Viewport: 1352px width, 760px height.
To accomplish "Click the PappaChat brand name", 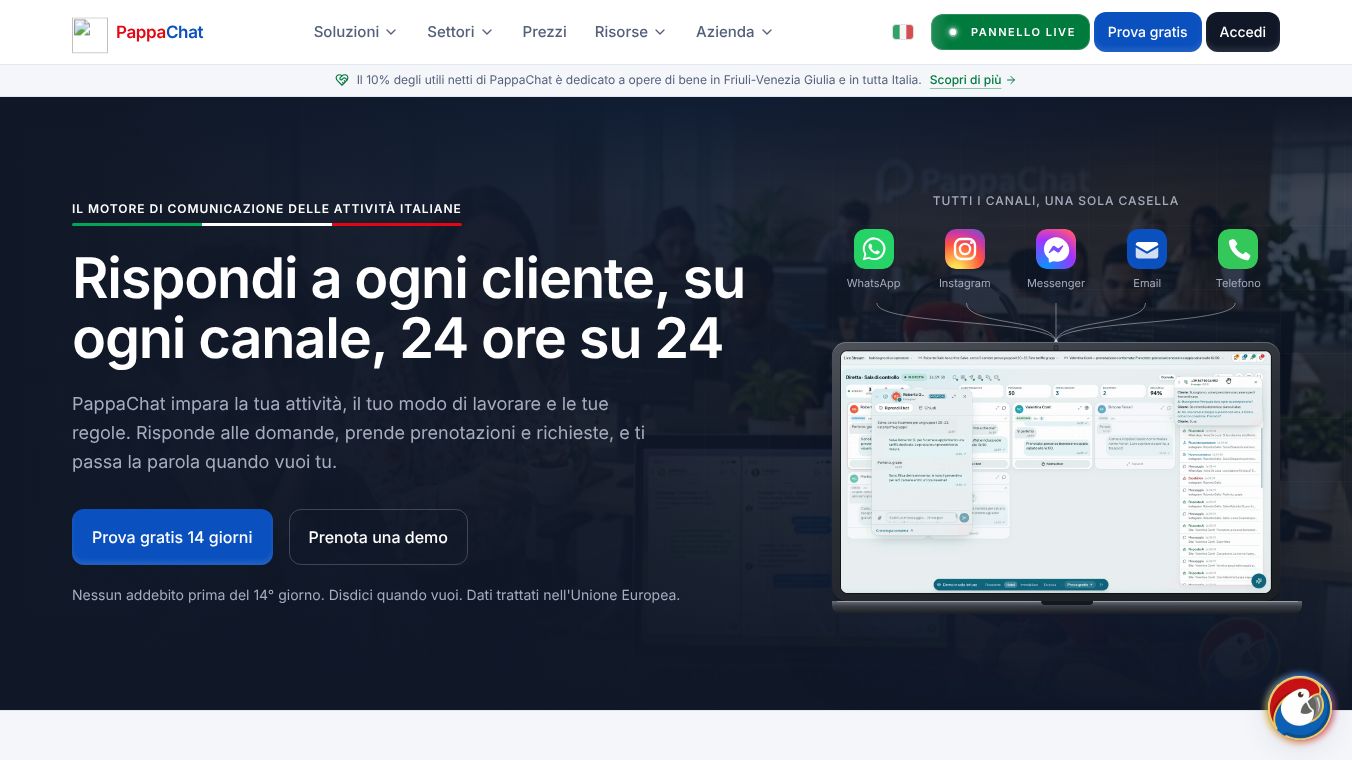I will tap(160, 32).
